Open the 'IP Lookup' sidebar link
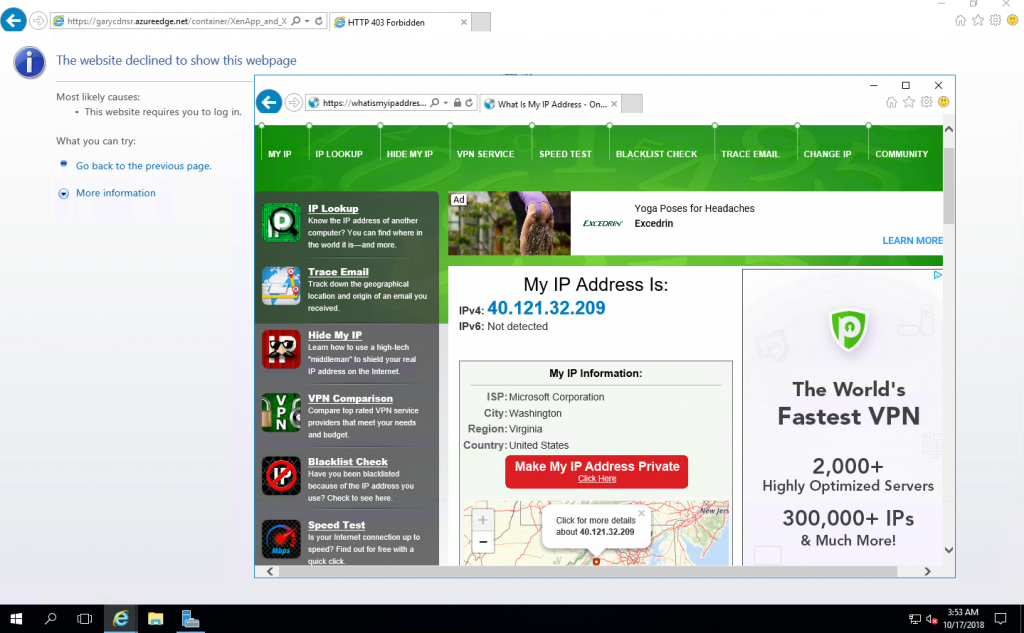This screenshot has height=633, width=1024. pyautogui.click(x=333, y=208)
